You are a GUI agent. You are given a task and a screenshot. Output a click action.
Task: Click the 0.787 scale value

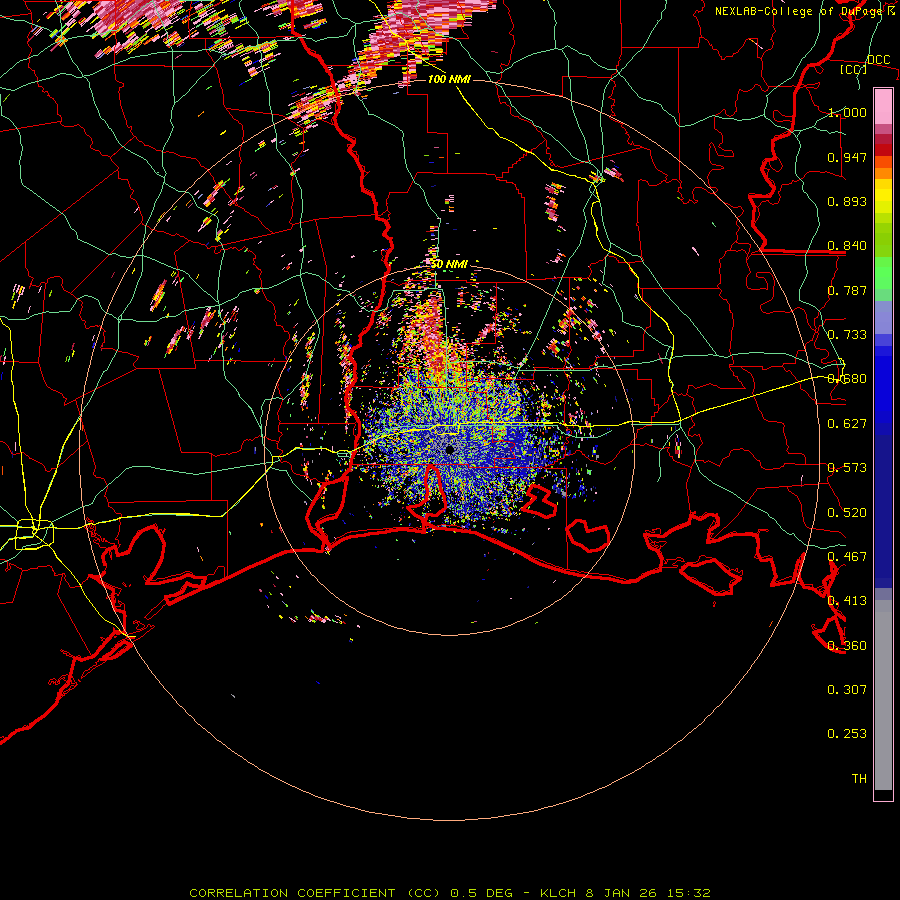847,290
